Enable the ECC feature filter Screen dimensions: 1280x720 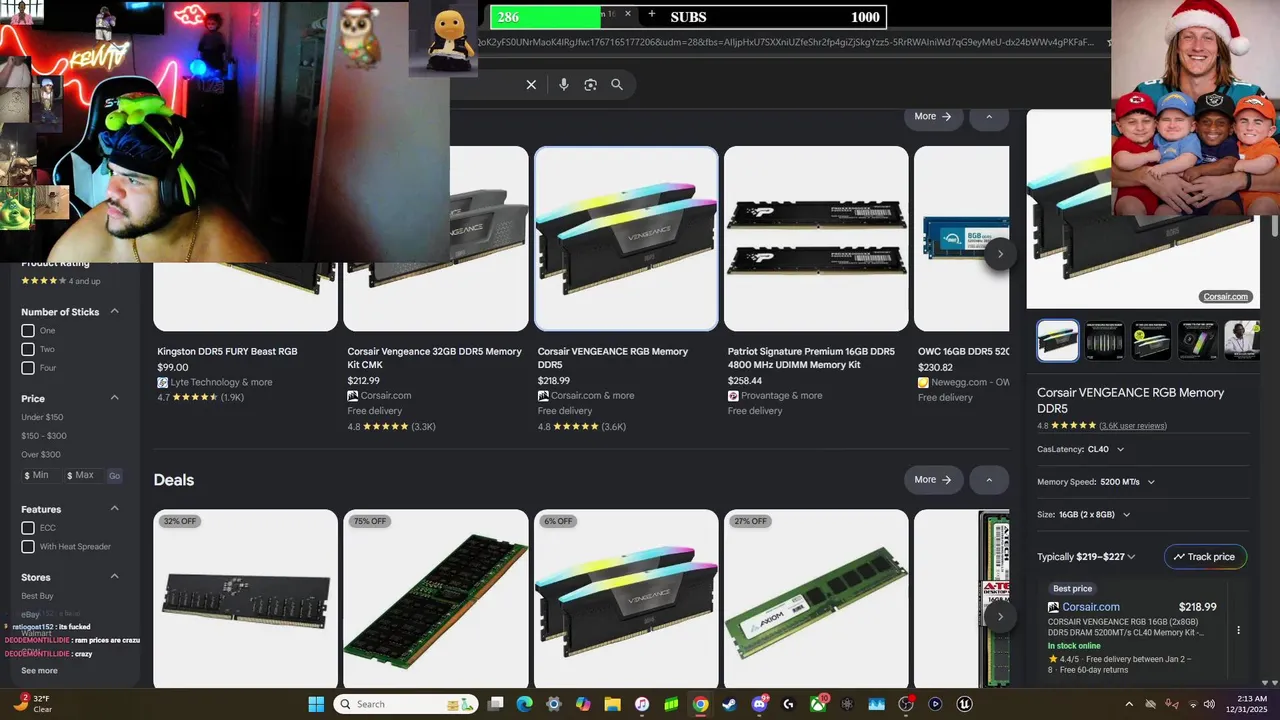(x=28, y=528)
